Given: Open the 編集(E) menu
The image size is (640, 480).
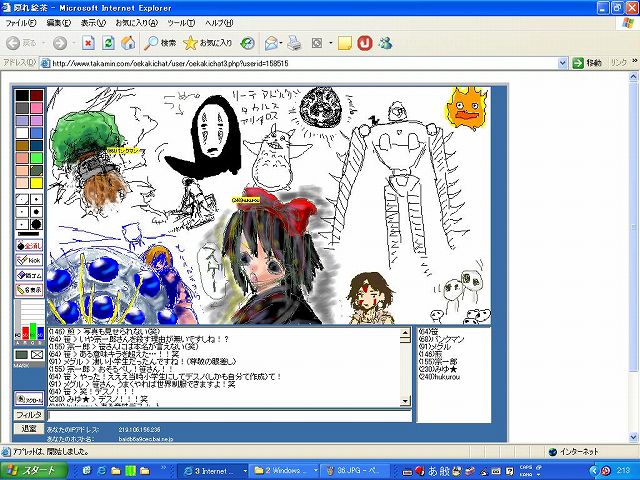Looking at the screenshot, I should [58, 23].
